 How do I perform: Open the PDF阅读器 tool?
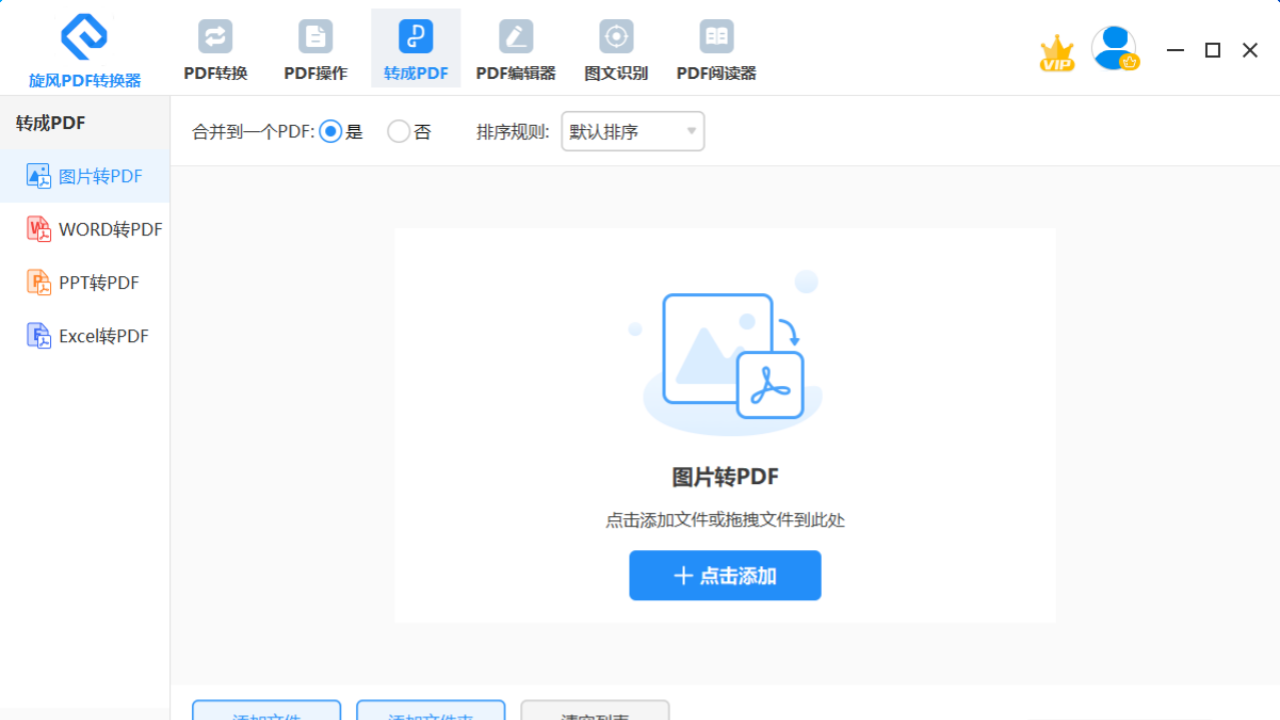click(x=716, y=47)
